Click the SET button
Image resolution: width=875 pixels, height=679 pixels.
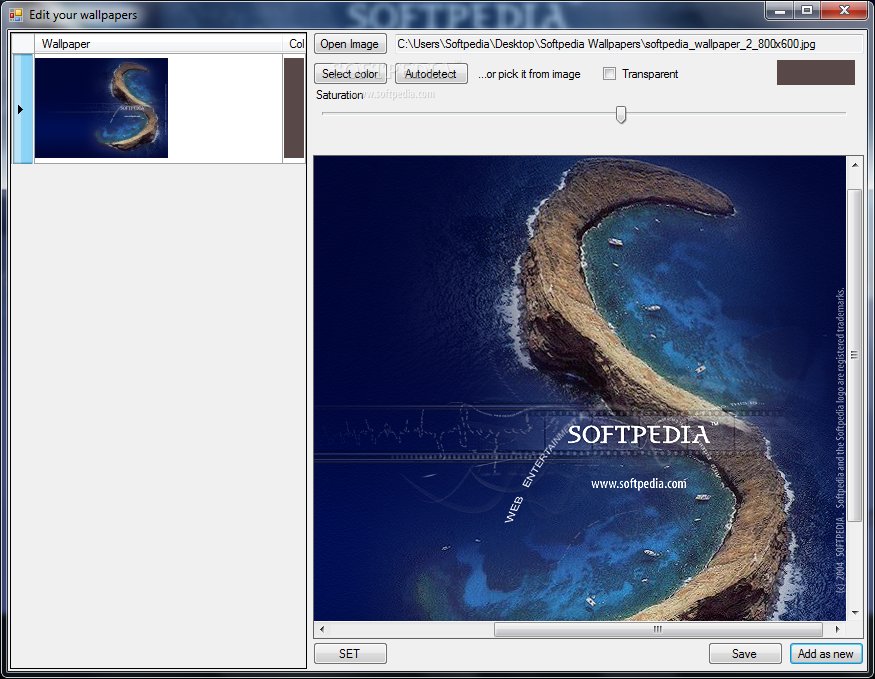[x=350, y=653]
